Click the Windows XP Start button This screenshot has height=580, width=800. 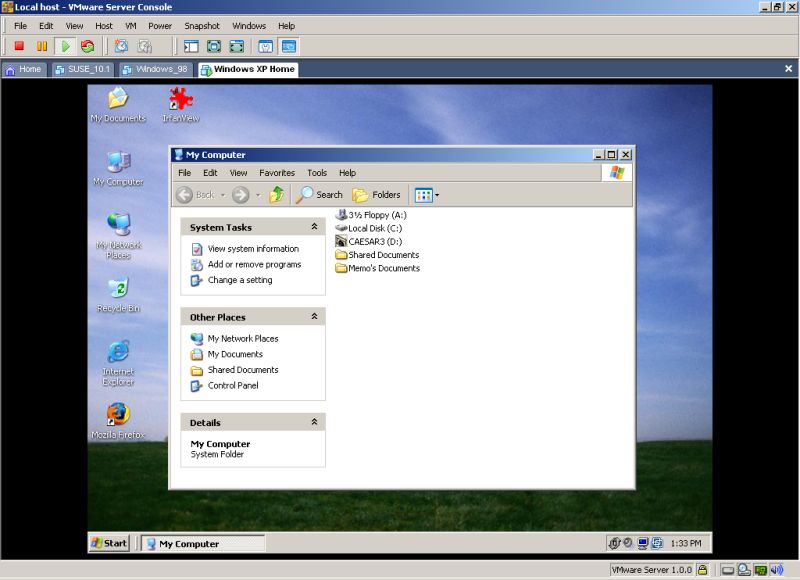[109, 544]
